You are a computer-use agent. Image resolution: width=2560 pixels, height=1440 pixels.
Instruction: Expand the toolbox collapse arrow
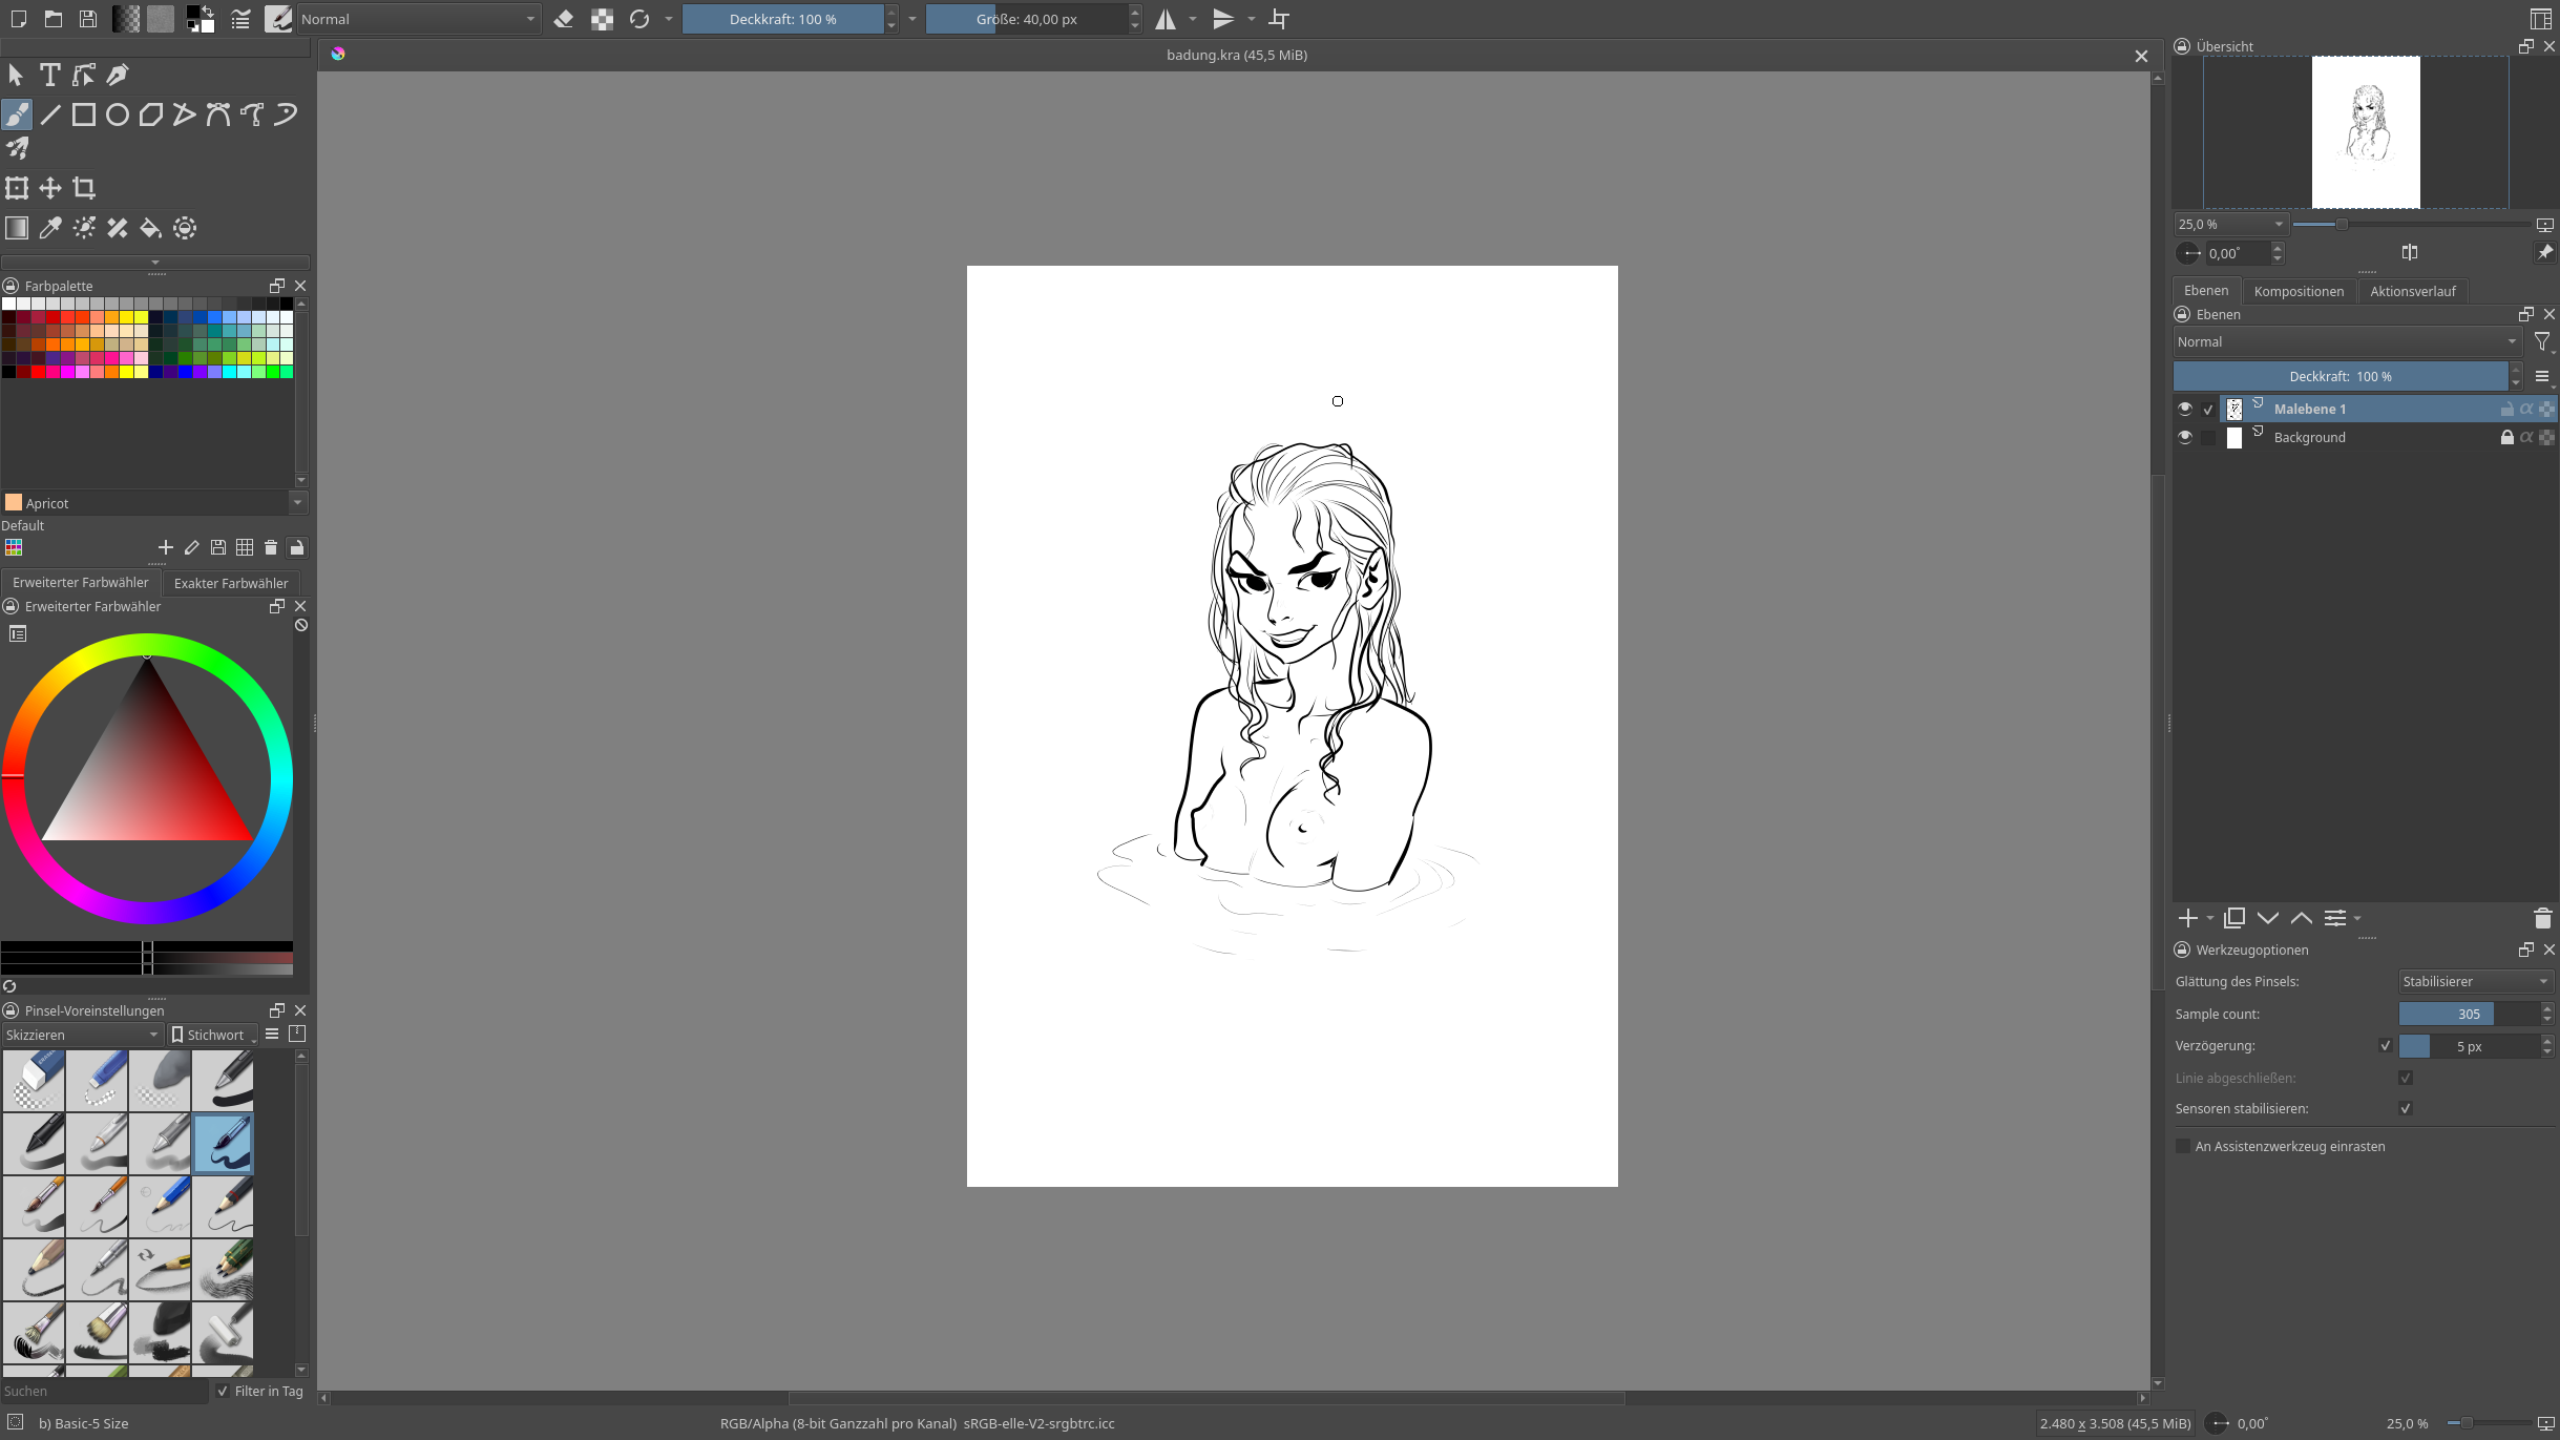tap(155, 262)
